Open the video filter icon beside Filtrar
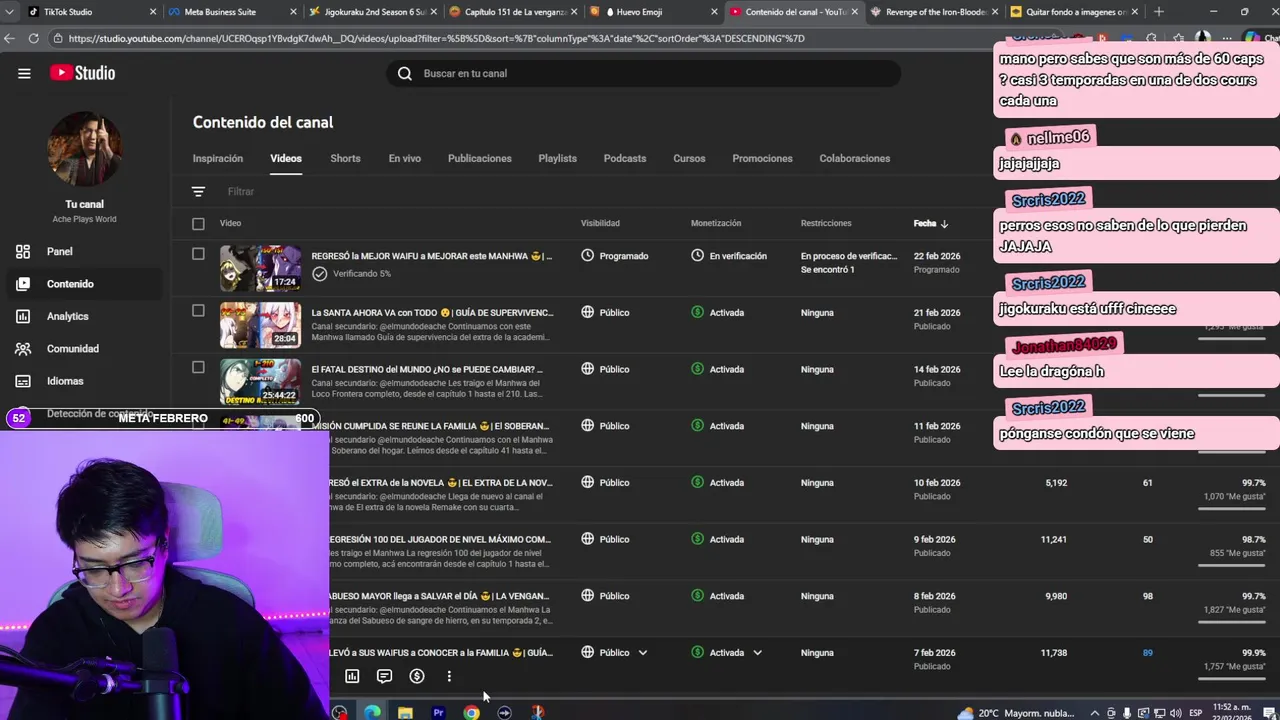Viewport: 1280px width, 720px height. (198, 191)
